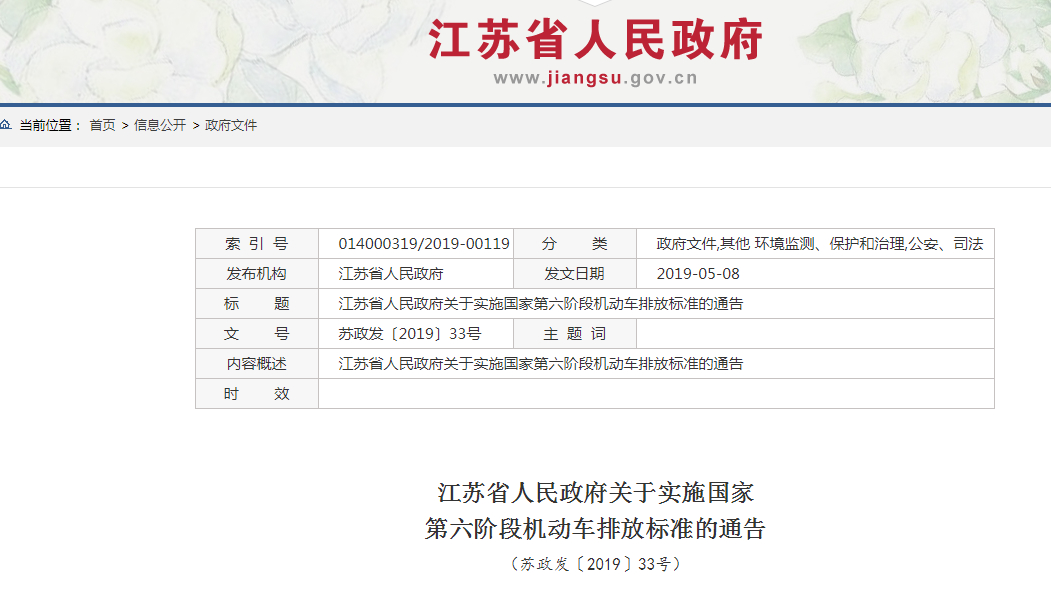Click the empty 时效 value cell
1051x597 pixels.
click(655, 394)
